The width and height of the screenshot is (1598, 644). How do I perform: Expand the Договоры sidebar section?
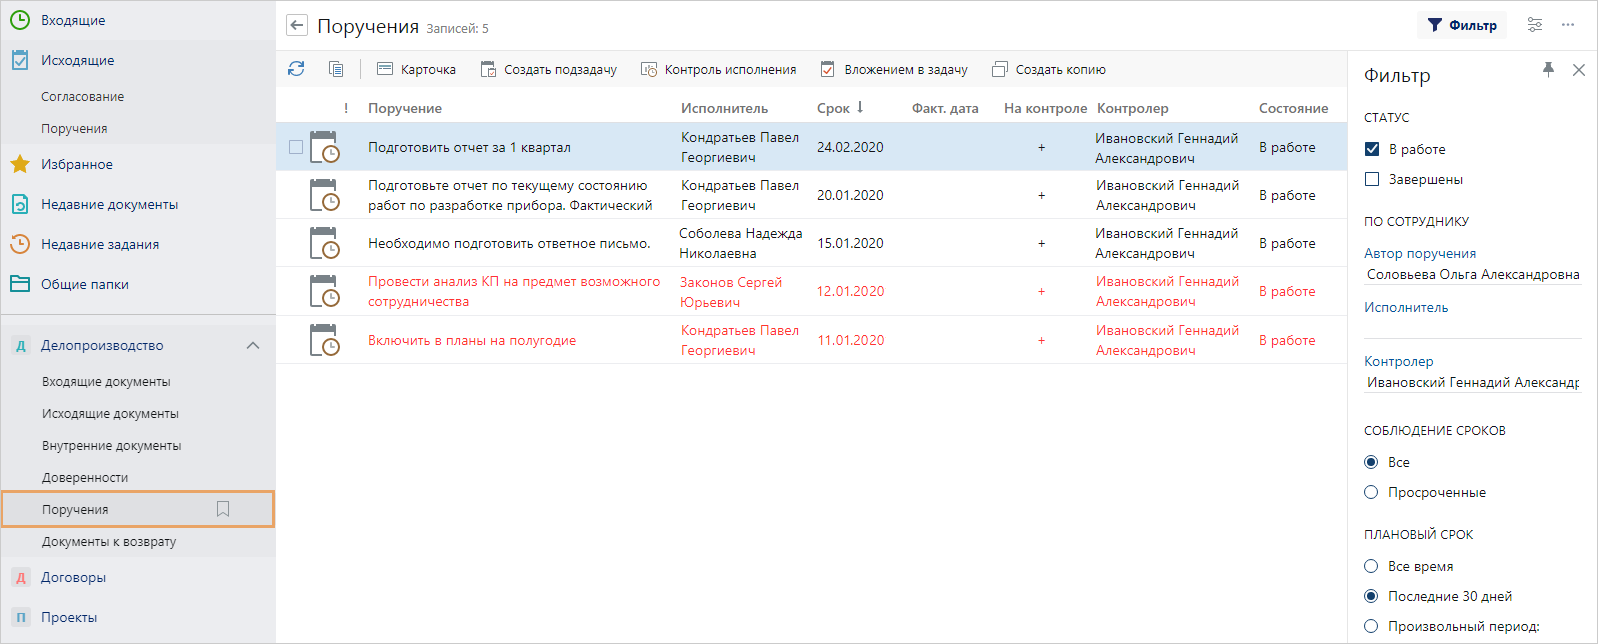(x=73, y=577)
